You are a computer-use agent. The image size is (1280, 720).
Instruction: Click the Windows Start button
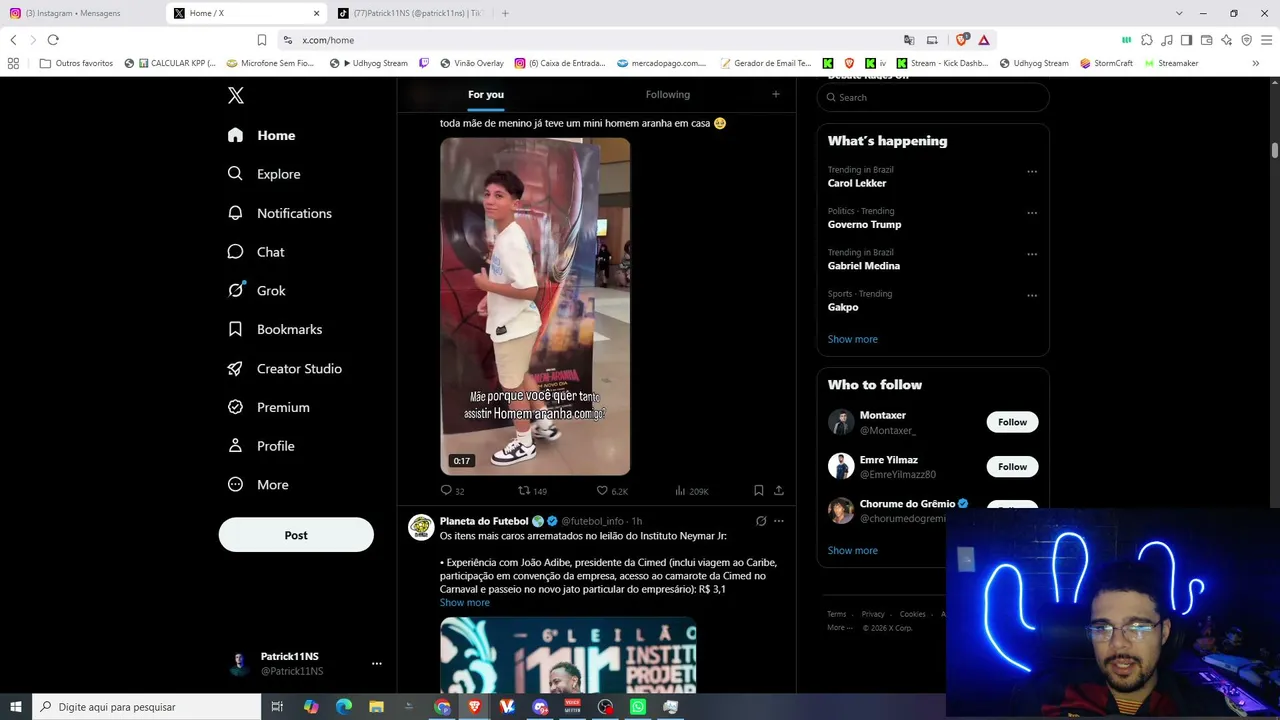click(x=16, y=707)
